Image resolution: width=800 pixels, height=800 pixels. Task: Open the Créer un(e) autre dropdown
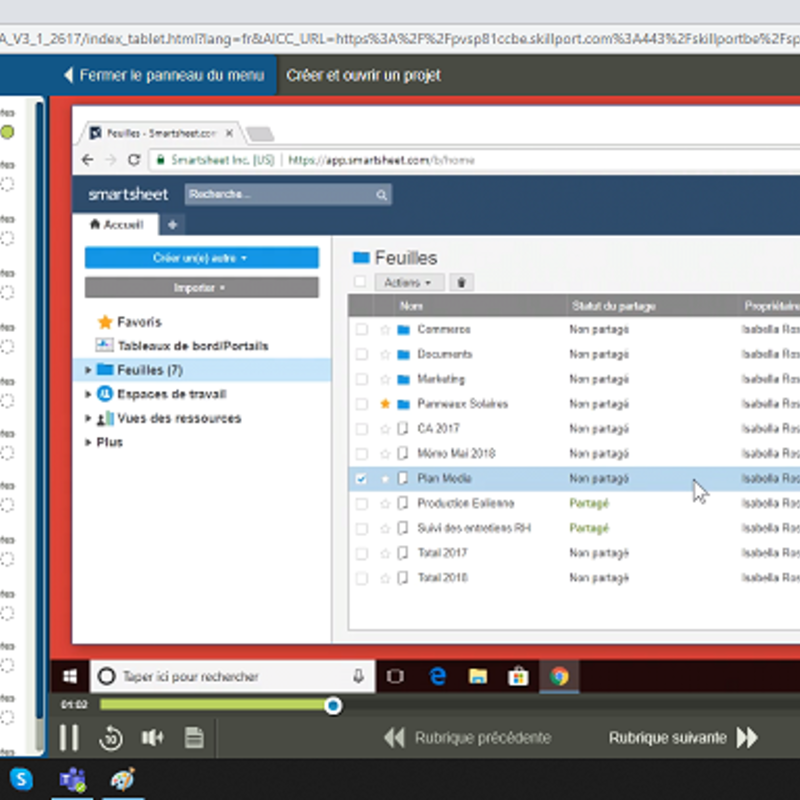pyautogui.click(x=202, y=258)
